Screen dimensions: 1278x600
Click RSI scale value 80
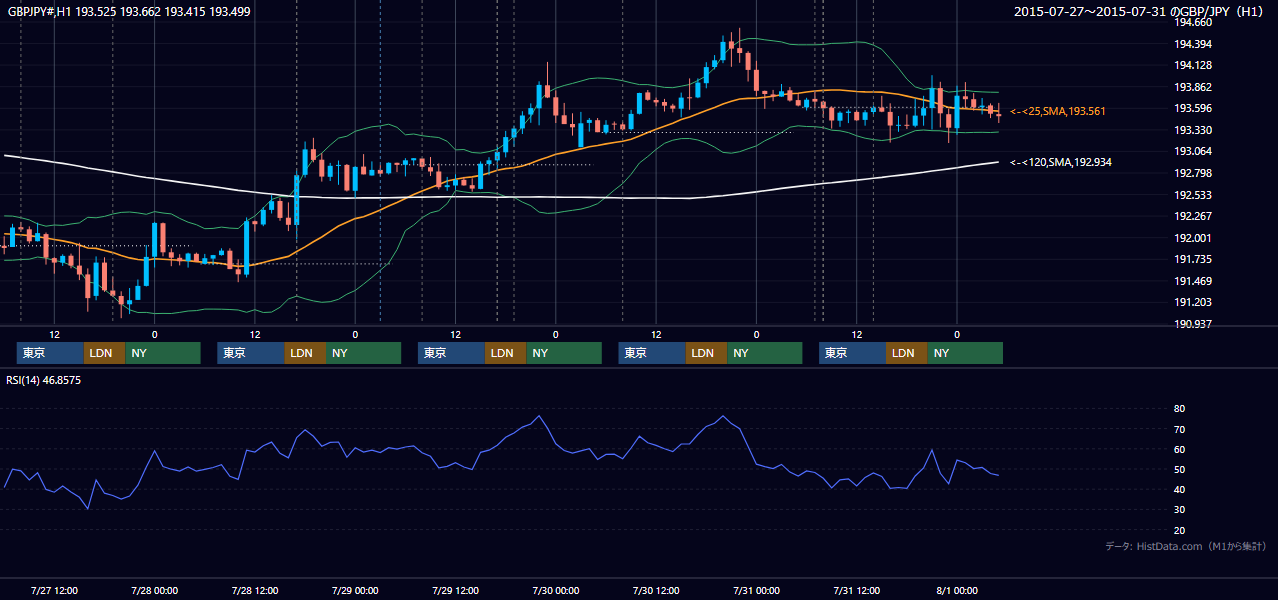point(1180,409)
